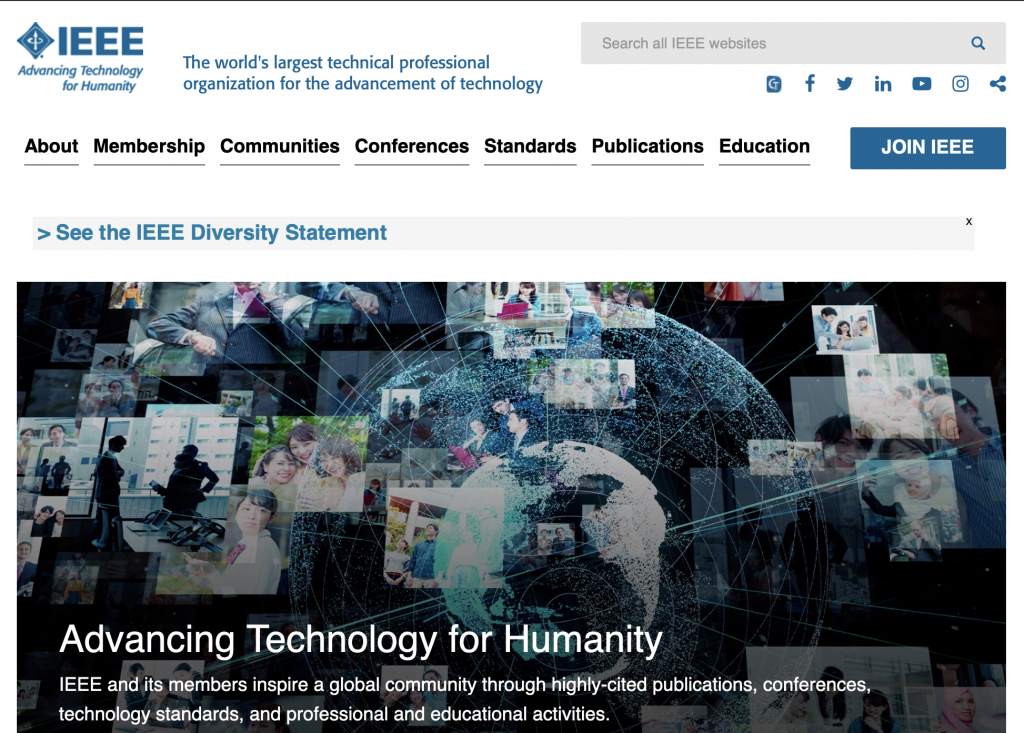This screenshot has width=1024, height=733.
Task: Open the IEEE Collabratec social icon
Action: 774,84
